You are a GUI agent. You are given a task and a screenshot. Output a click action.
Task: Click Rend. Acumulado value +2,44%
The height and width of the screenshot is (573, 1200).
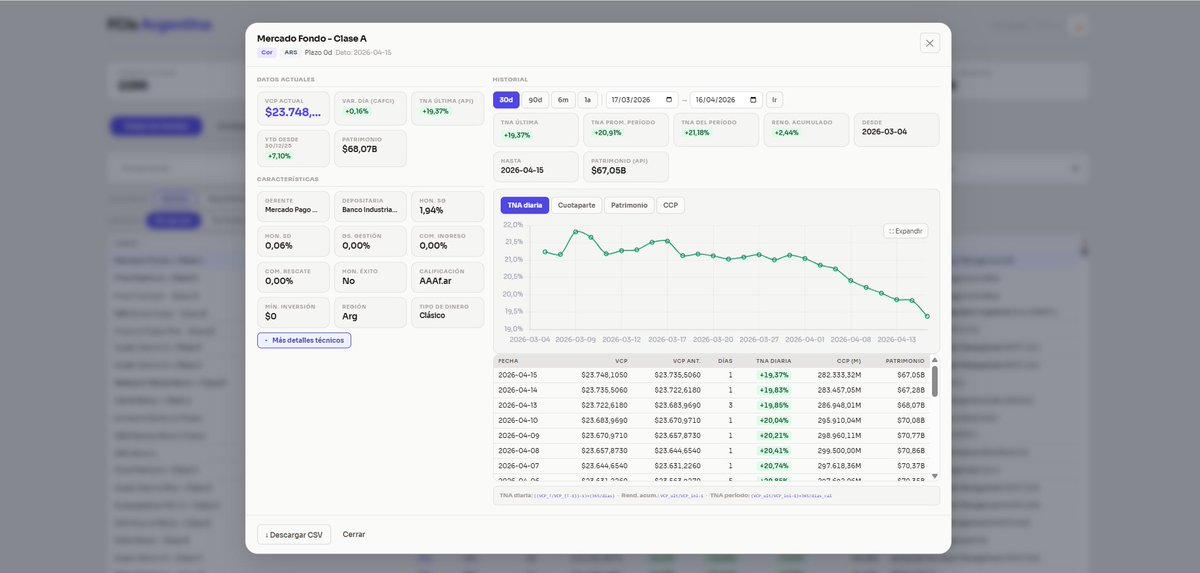tap(786, 133)
